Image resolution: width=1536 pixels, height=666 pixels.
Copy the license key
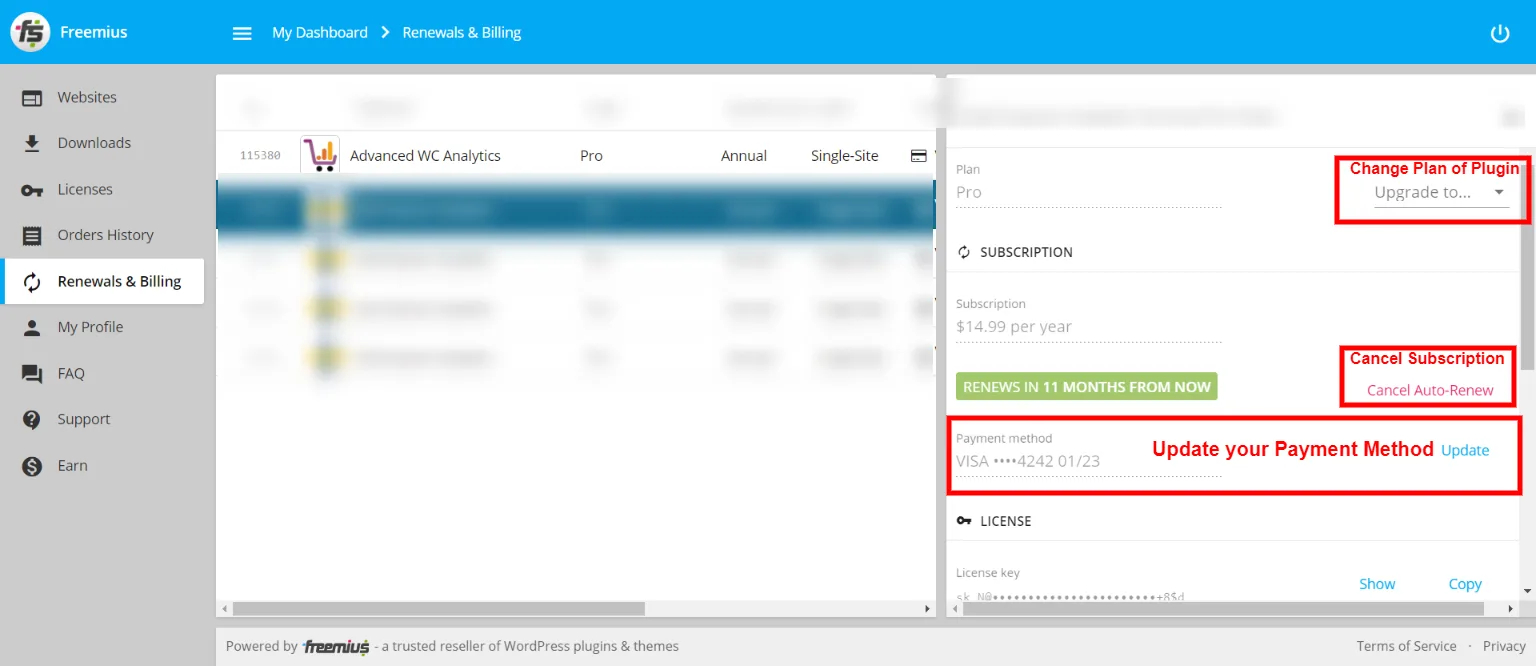click(x=1465, y=584)
